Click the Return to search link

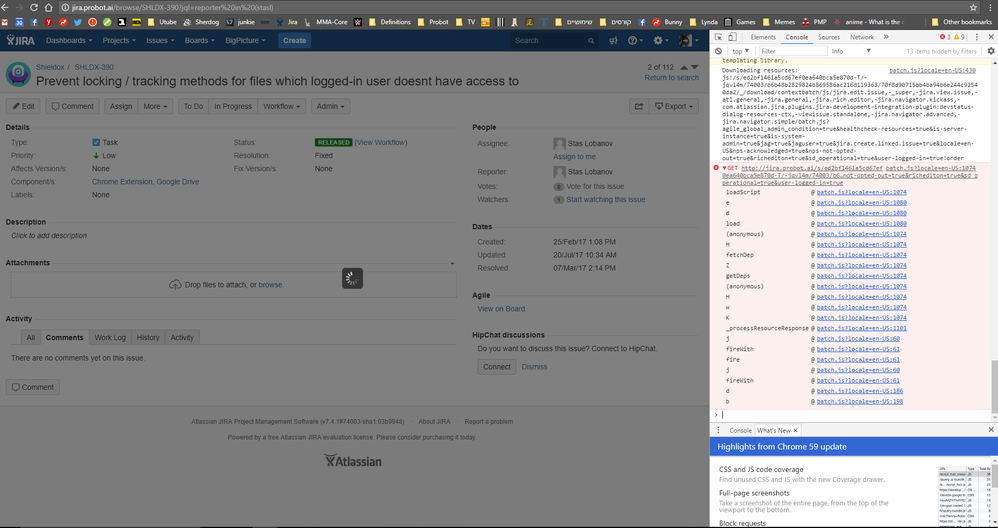[671, 78]
